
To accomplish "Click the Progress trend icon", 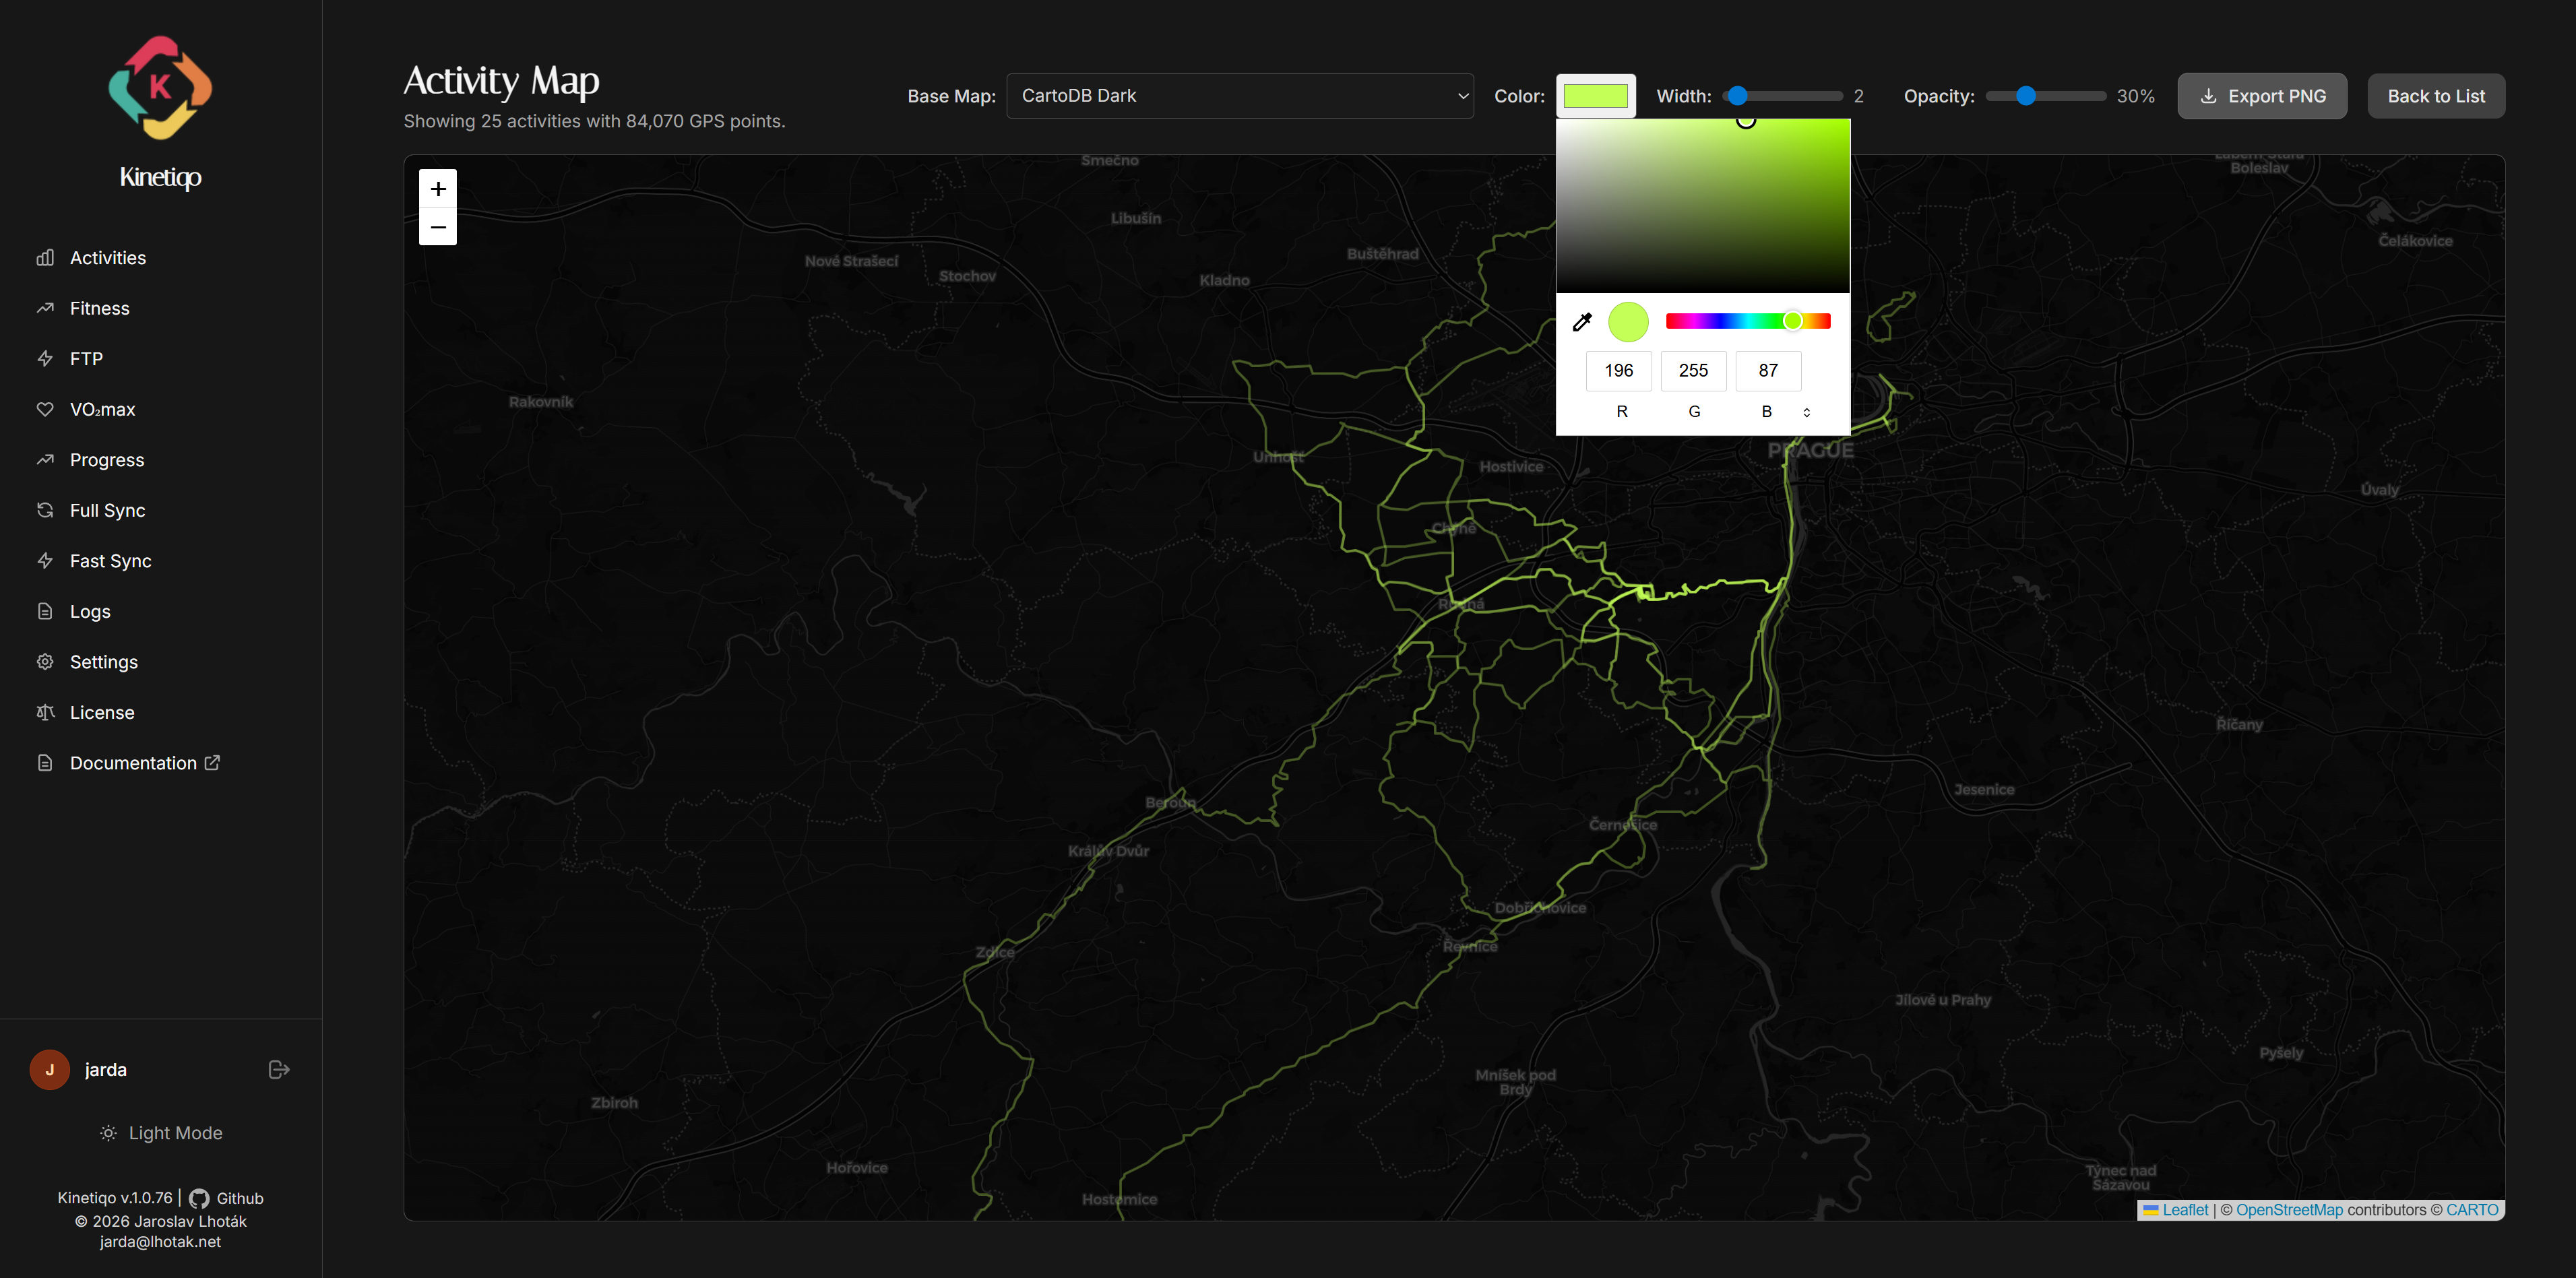I will click(x=45, y=460).
